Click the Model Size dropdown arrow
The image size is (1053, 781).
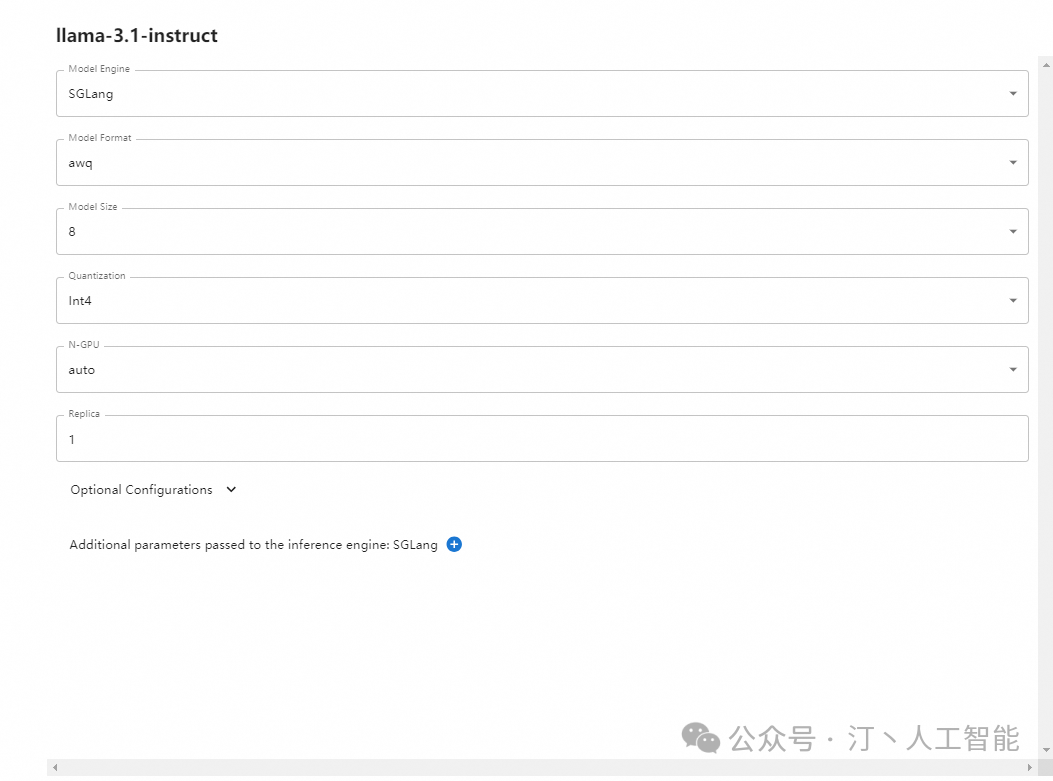(x=1013, y=232)
